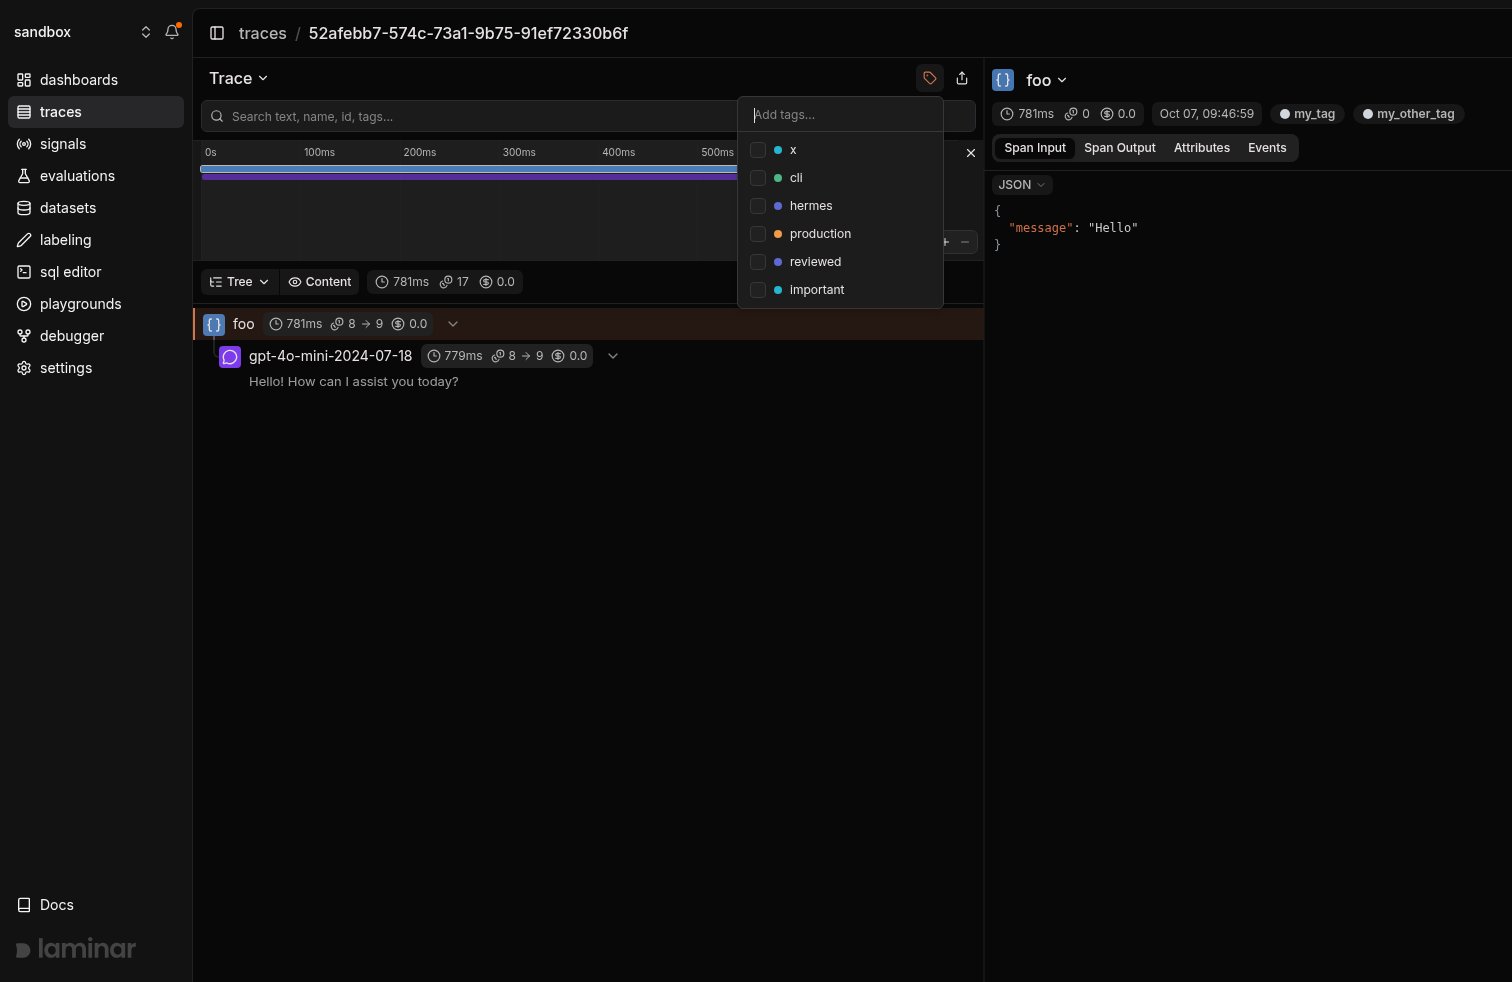Image resolution: width=1512 pixels, height=982 pixels.
Task: Open the Trace dropdown menu
Action: (239, 78)
